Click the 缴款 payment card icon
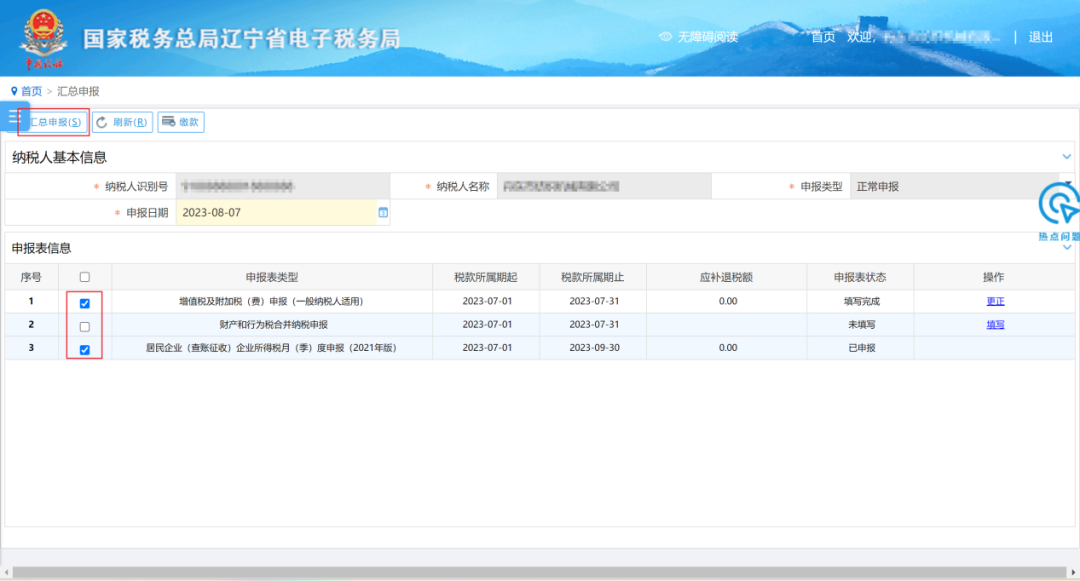The width and height of the screenshot is (1080, 581). point(169,122)
